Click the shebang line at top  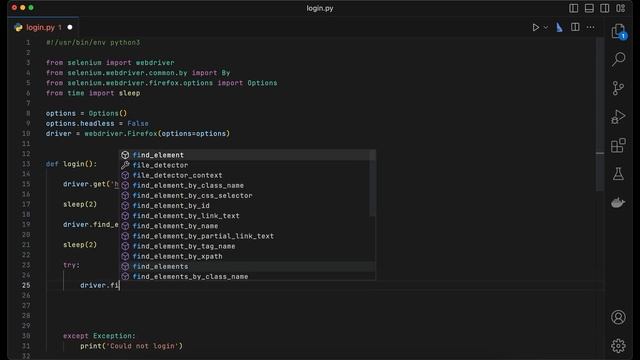click(x=93, y=42)
